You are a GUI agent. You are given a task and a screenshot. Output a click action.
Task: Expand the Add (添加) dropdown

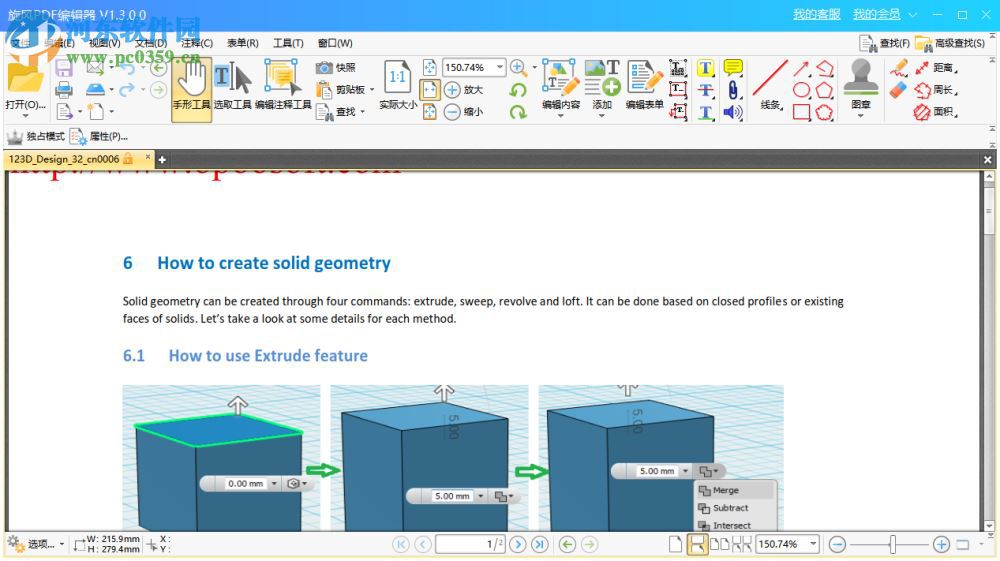click(601, 116)
